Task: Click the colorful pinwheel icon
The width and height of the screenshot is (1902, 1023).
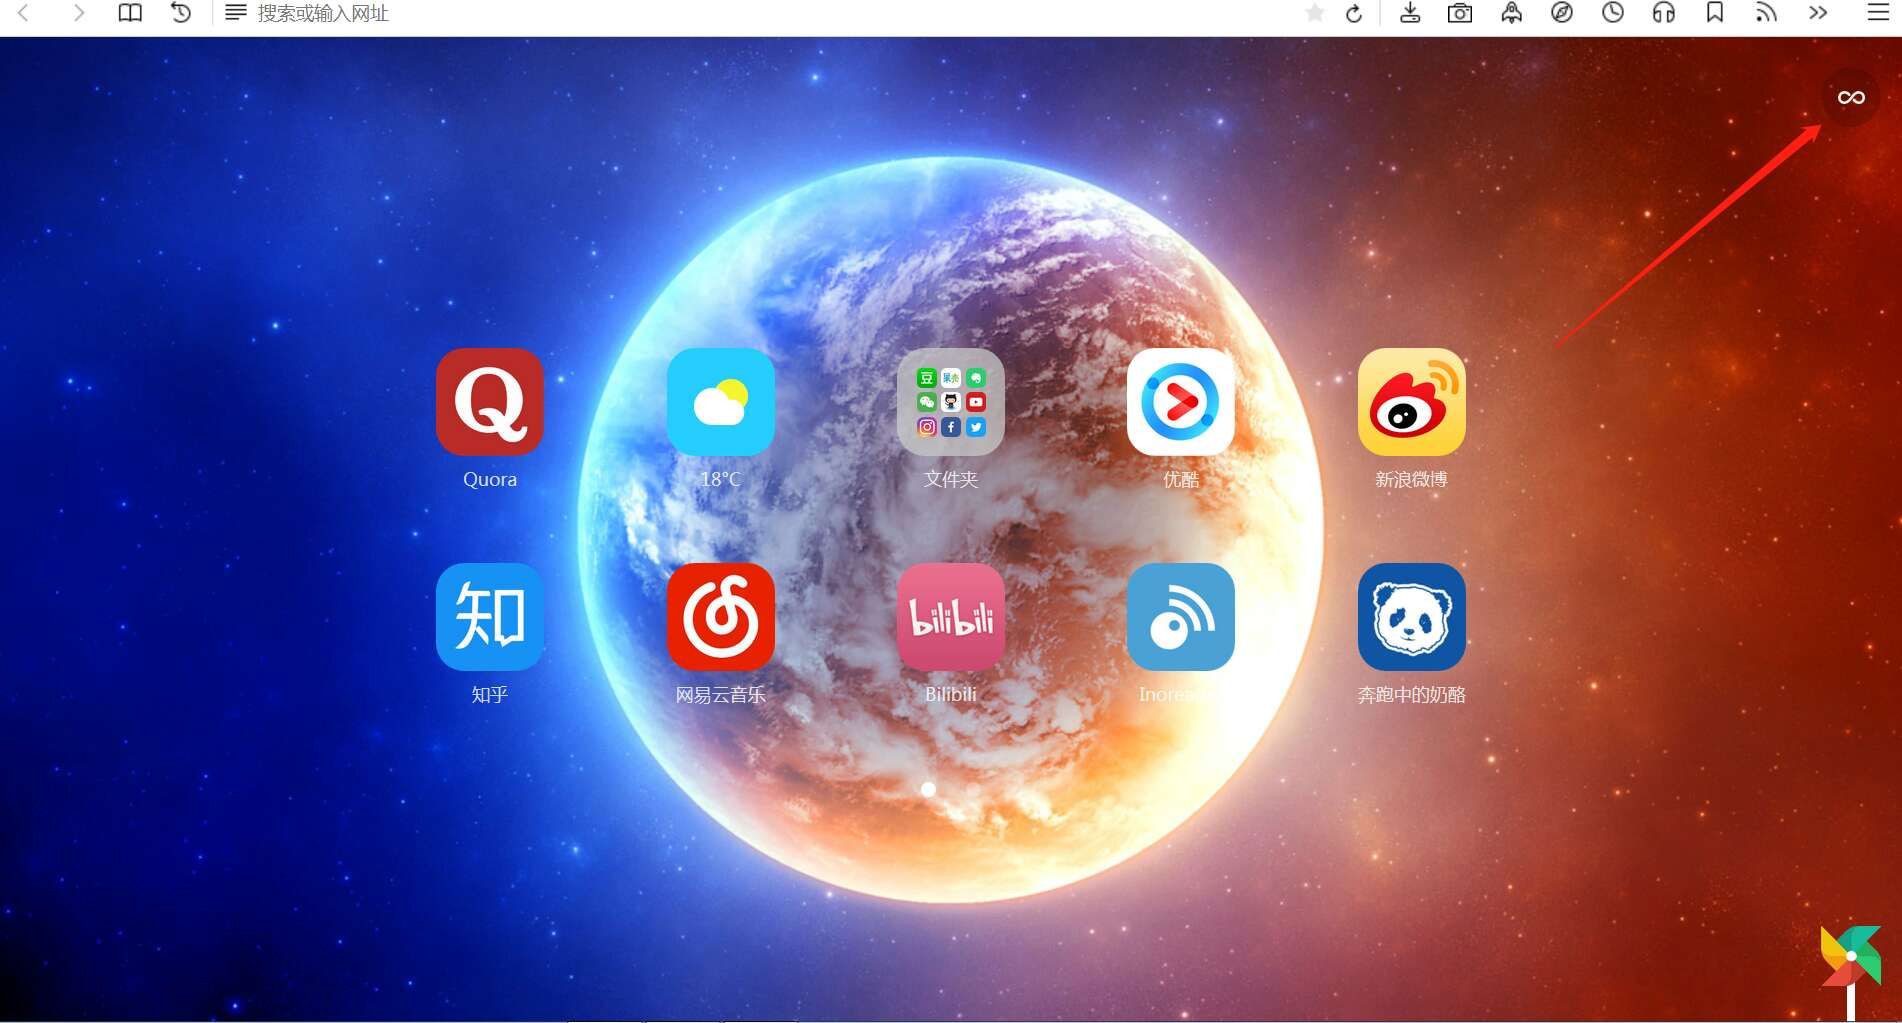Action: tap(1850, 962)
